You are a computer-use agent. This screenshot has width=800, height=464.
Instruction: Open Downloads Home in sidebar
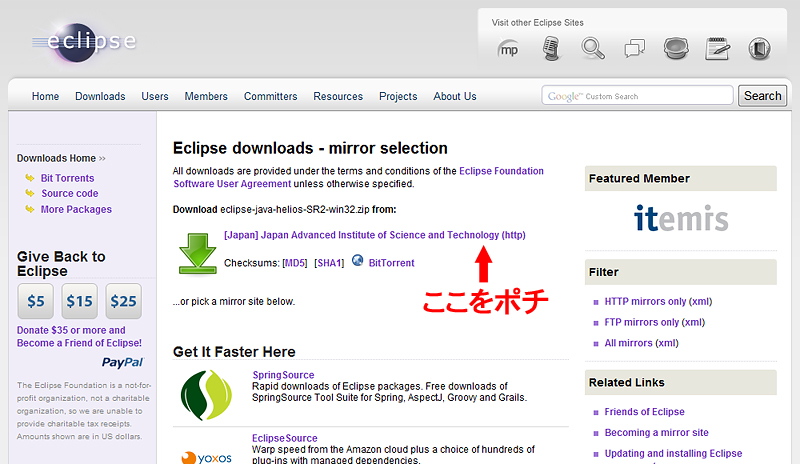click(56, 158)
